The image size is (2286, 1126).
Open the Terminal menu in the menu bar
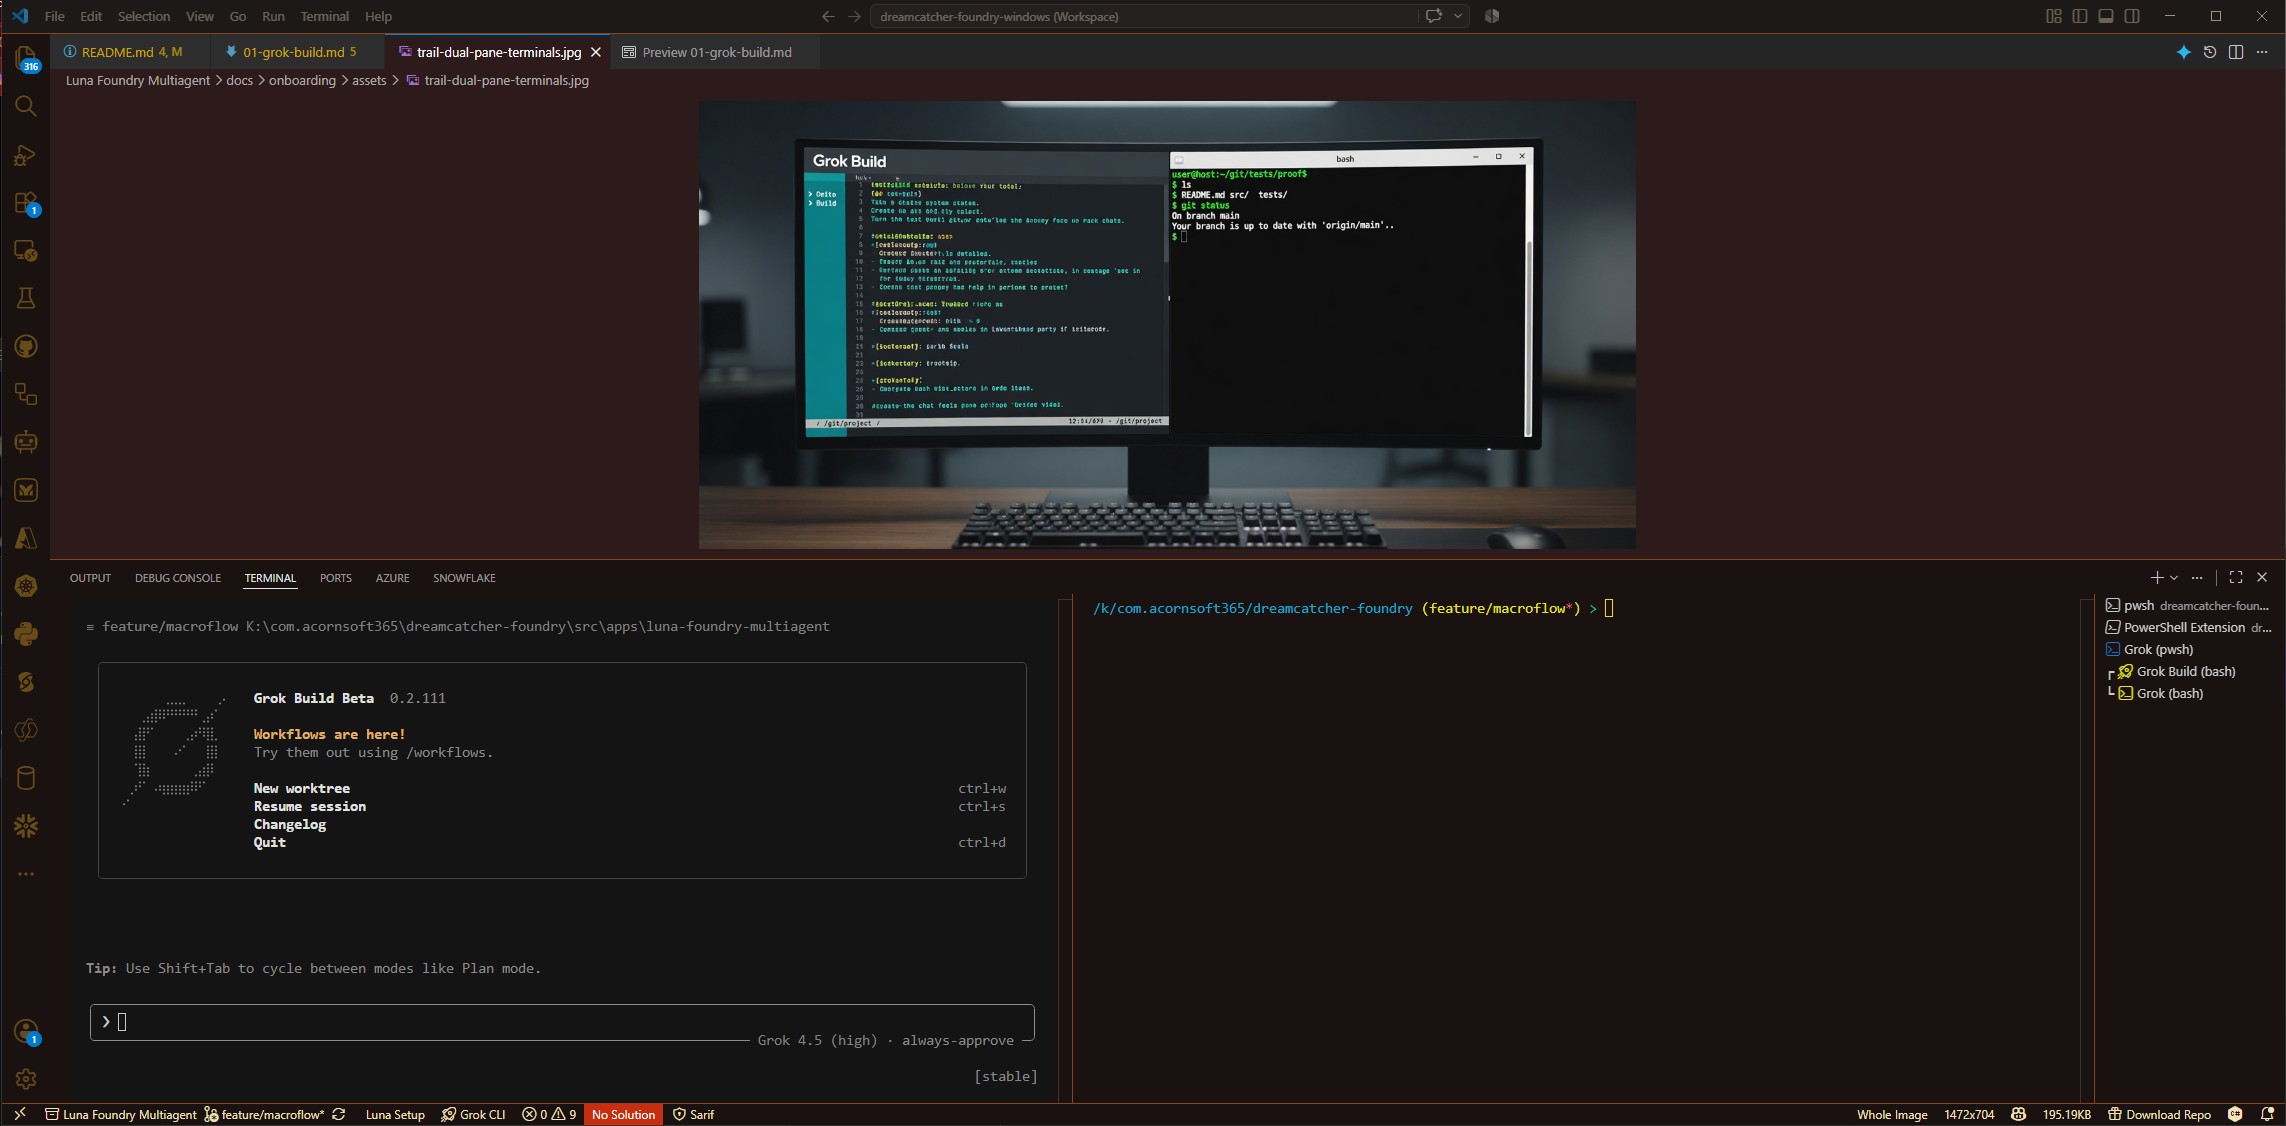pyautogui.click(x=324, y=16)
